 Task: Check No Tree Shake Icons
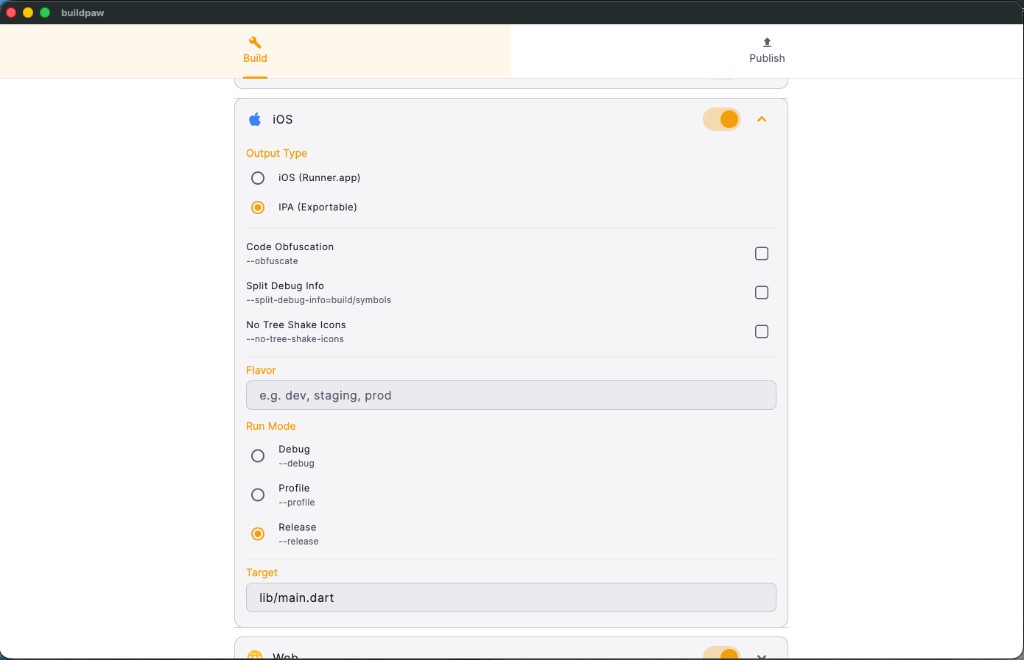click(x=761, y=331)
